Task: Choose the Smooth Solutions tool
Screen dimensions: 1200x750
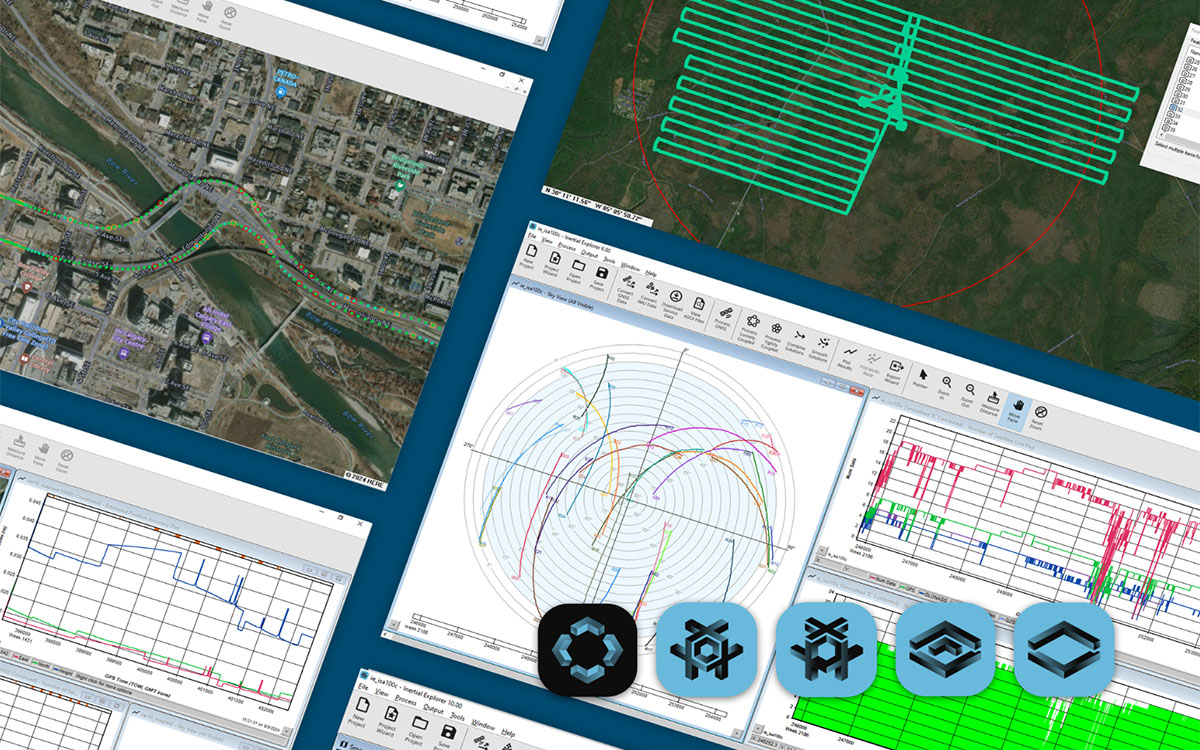Action: tap(823, 342)
